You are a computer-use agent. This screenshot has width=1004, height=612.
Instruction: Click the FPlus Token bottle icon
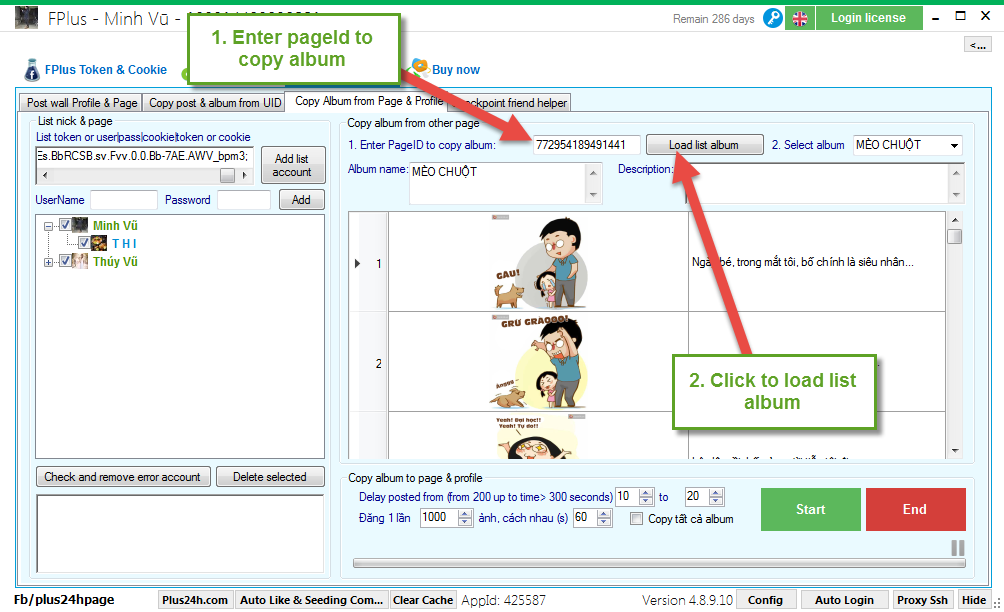click(31, 70)
